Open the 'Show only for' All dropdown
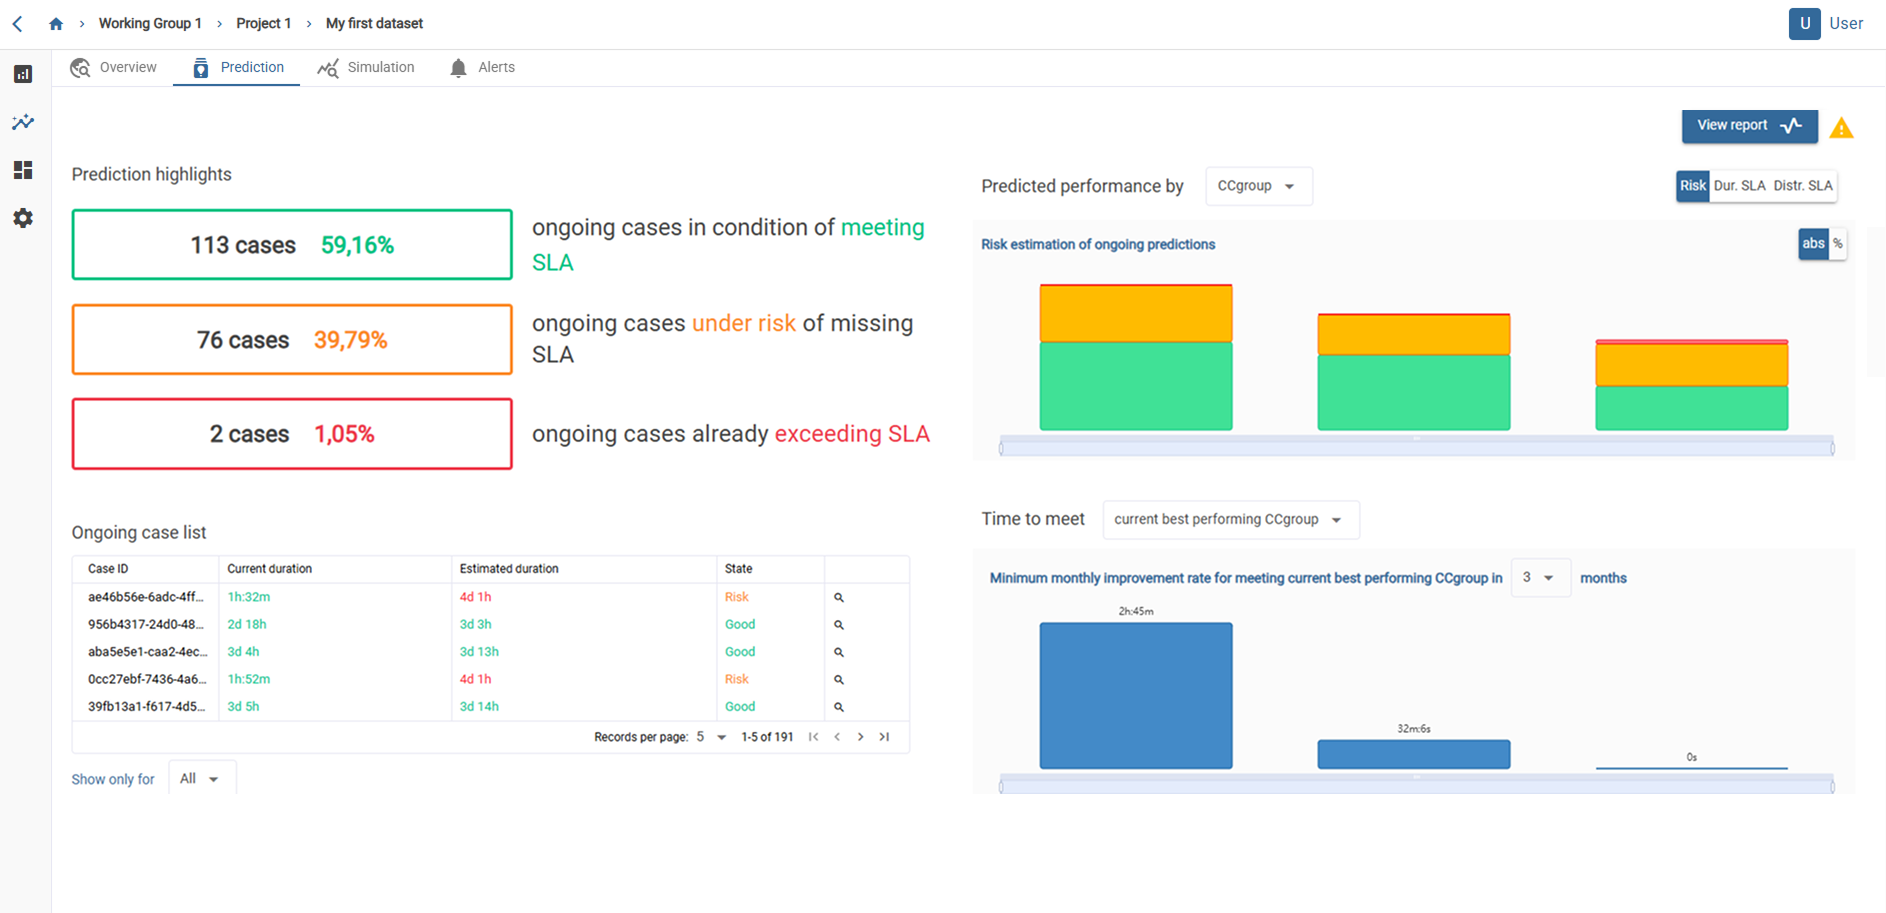 point(201,779)
